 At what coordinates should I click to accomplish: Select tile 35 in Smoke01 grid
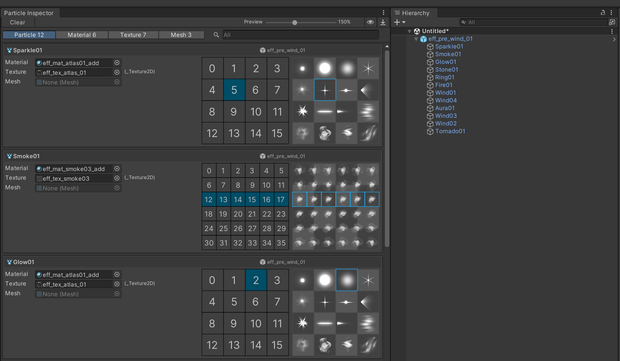[x=281, y=243]
